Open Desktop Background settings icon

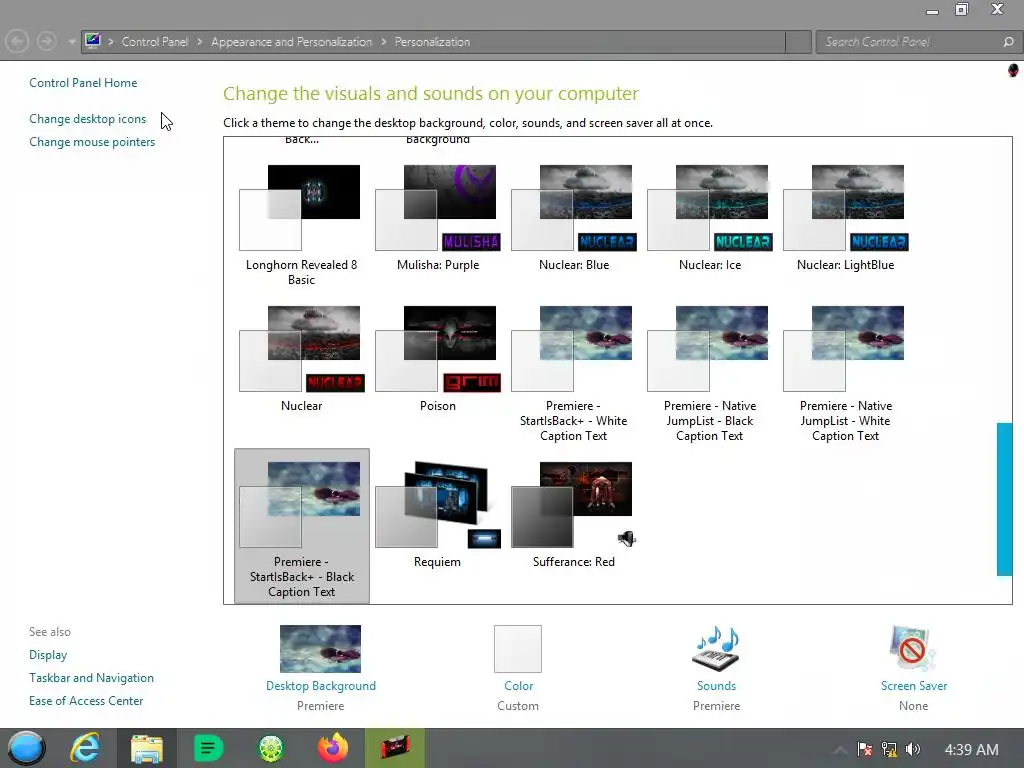pos(320,648)
